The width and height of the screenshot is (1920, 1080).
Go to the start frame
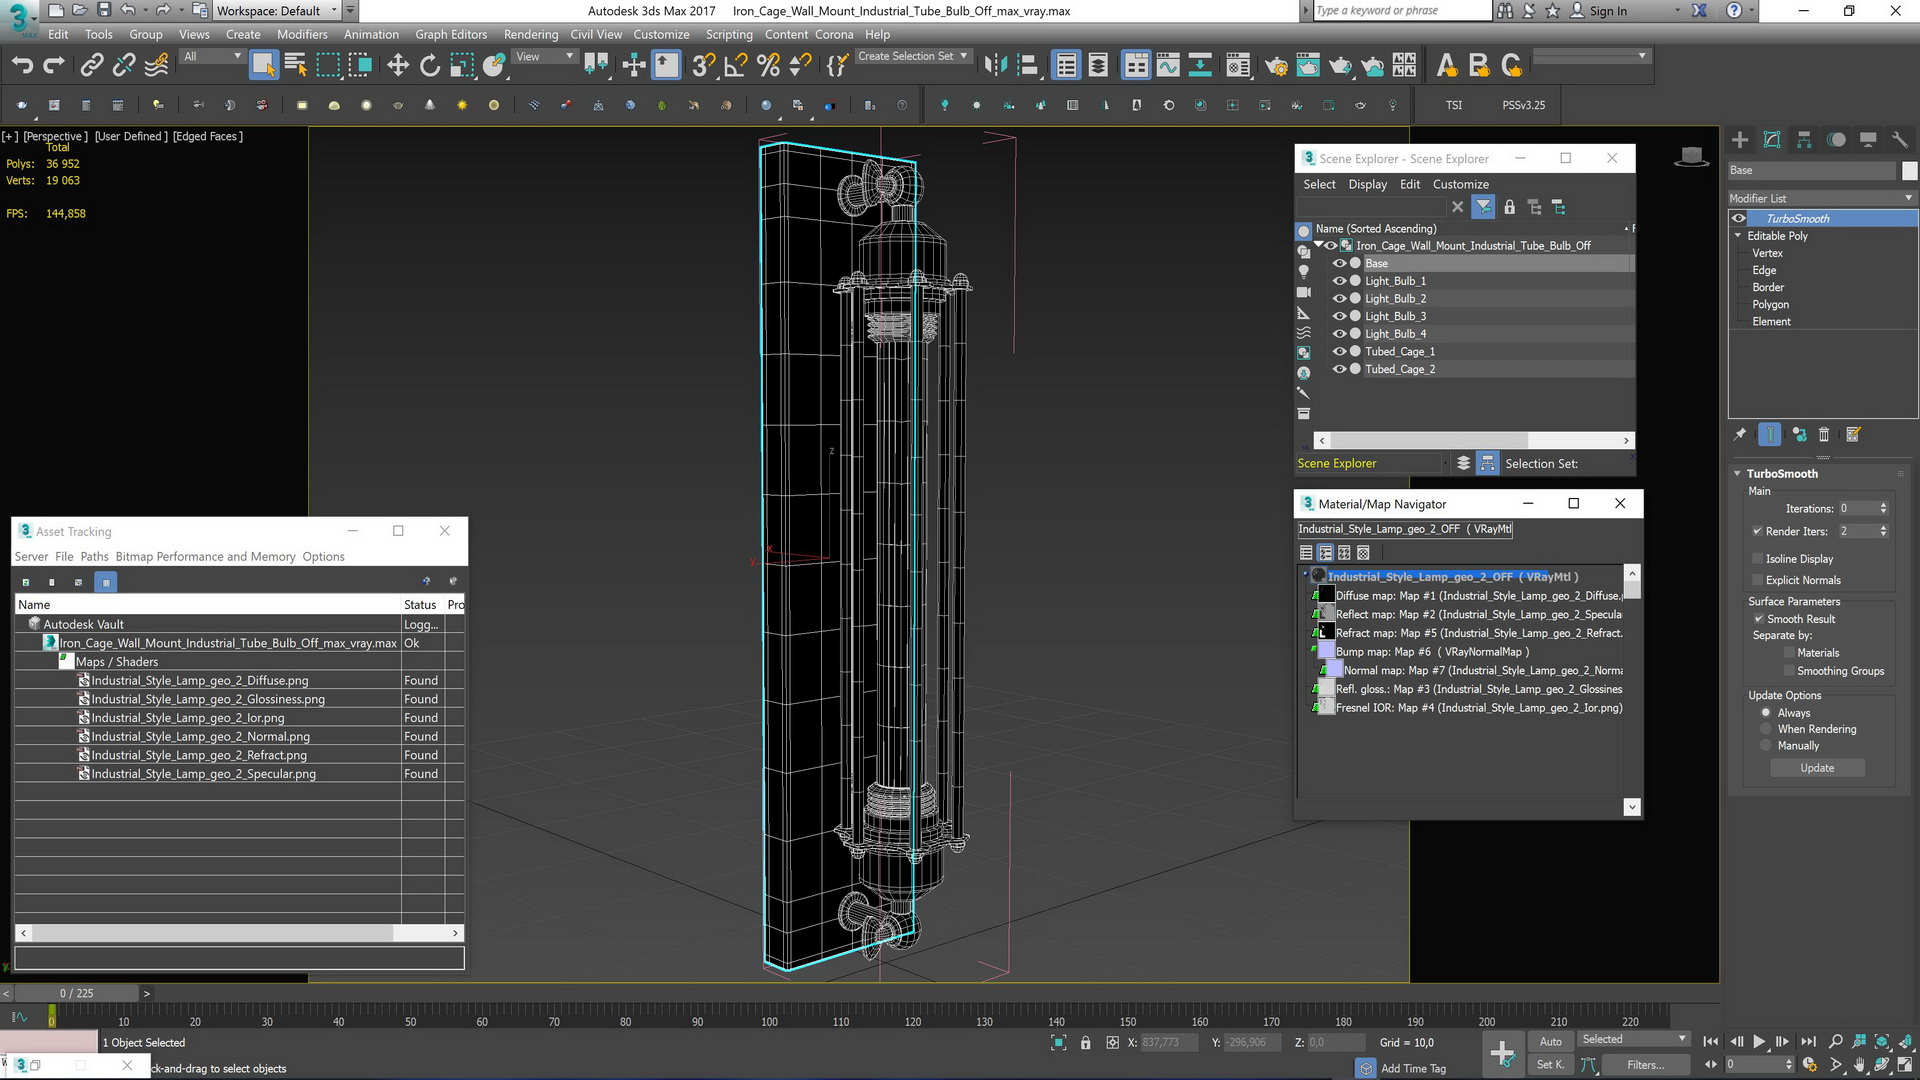click(1711, 1041)
